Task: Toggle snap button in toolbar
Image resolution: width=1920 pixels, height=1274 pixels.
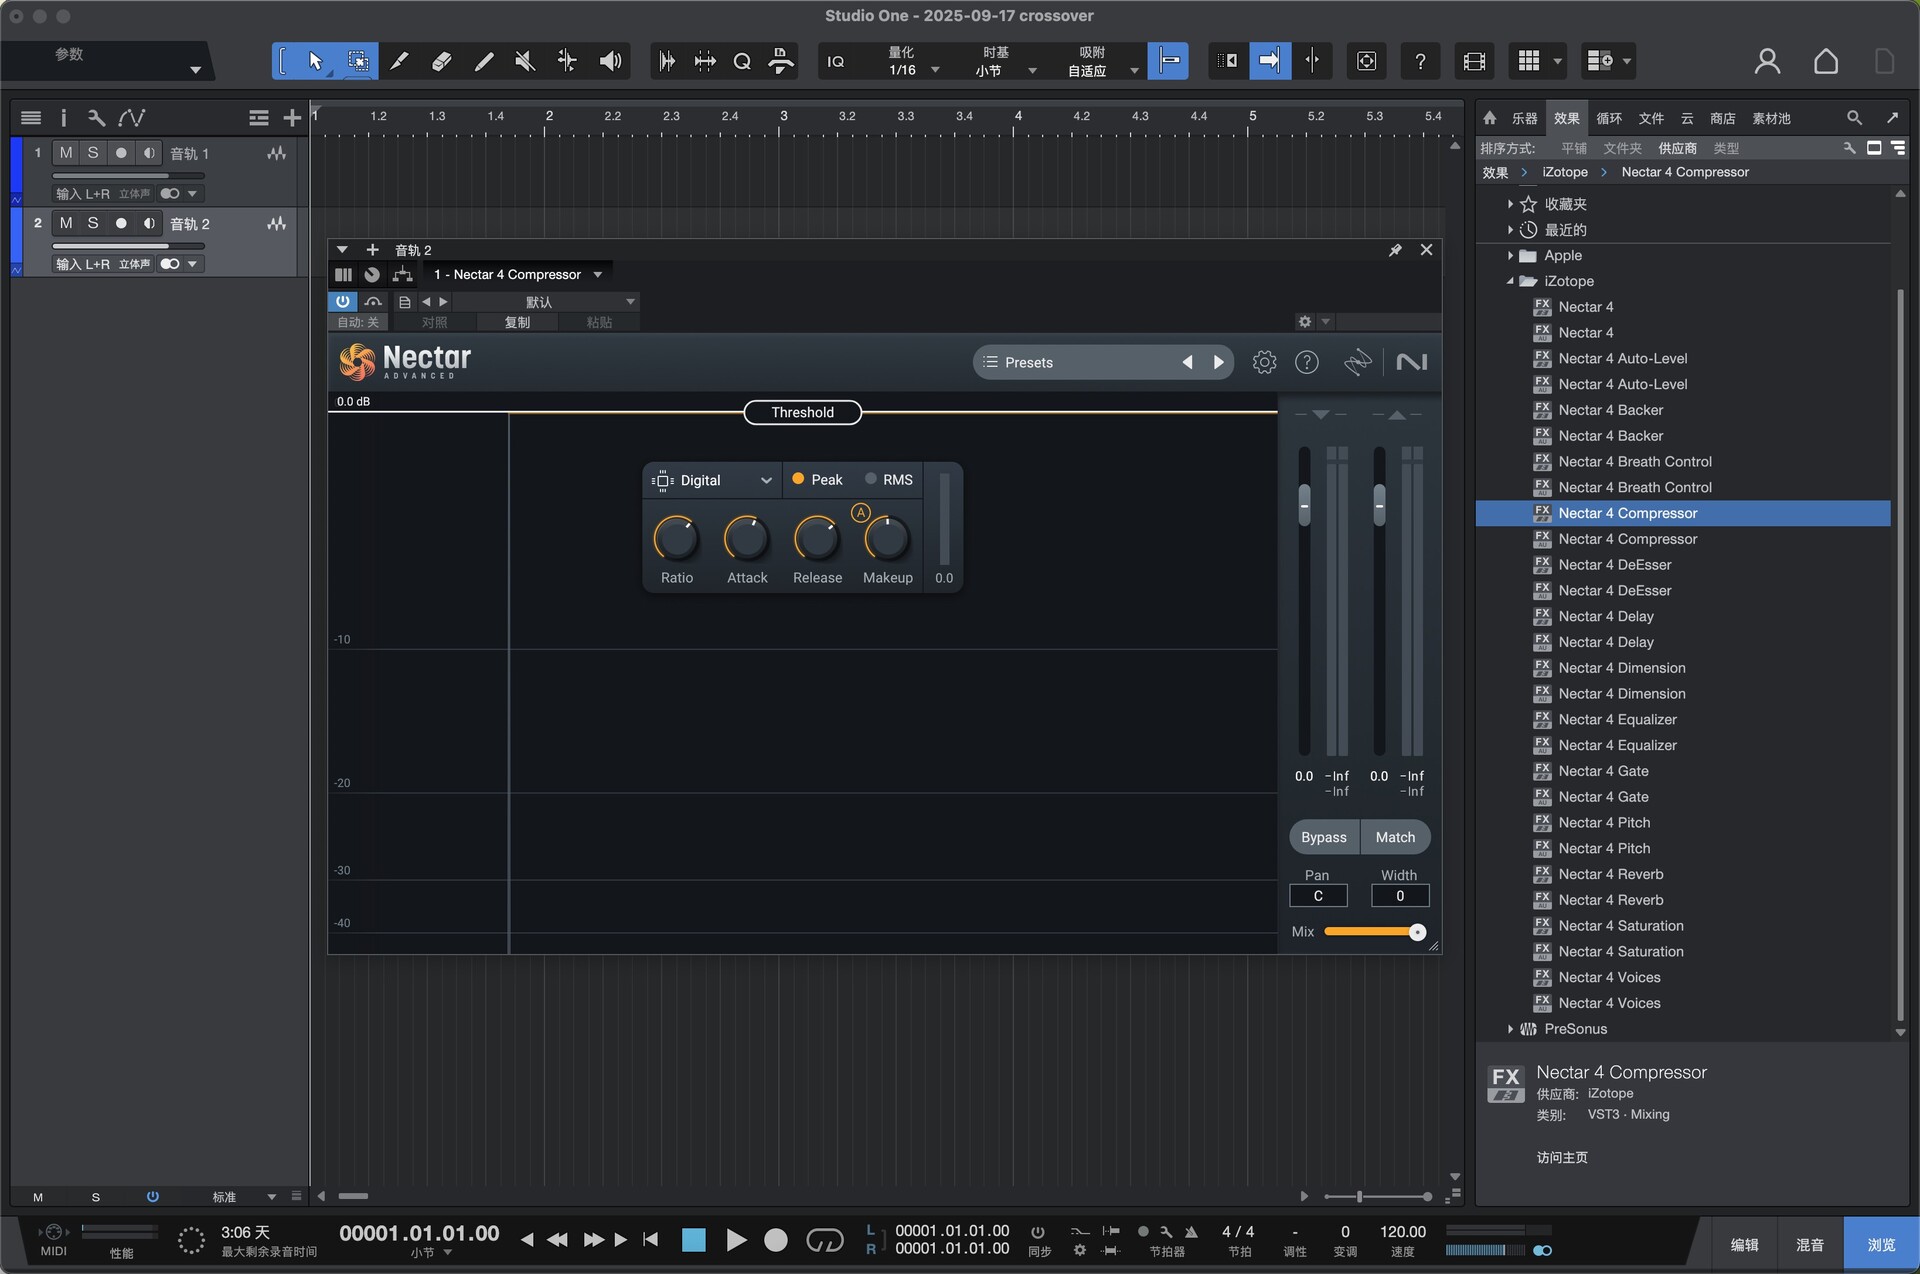Action: point(1168,61)
